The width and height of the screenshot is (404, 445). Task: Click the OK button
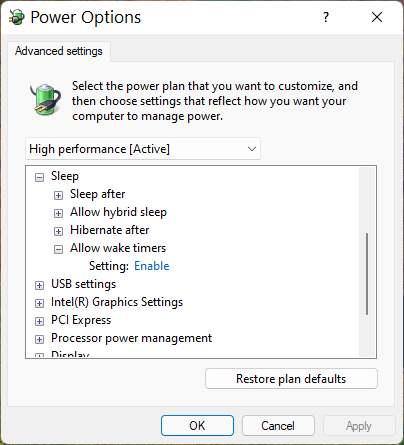click(197, 426)
